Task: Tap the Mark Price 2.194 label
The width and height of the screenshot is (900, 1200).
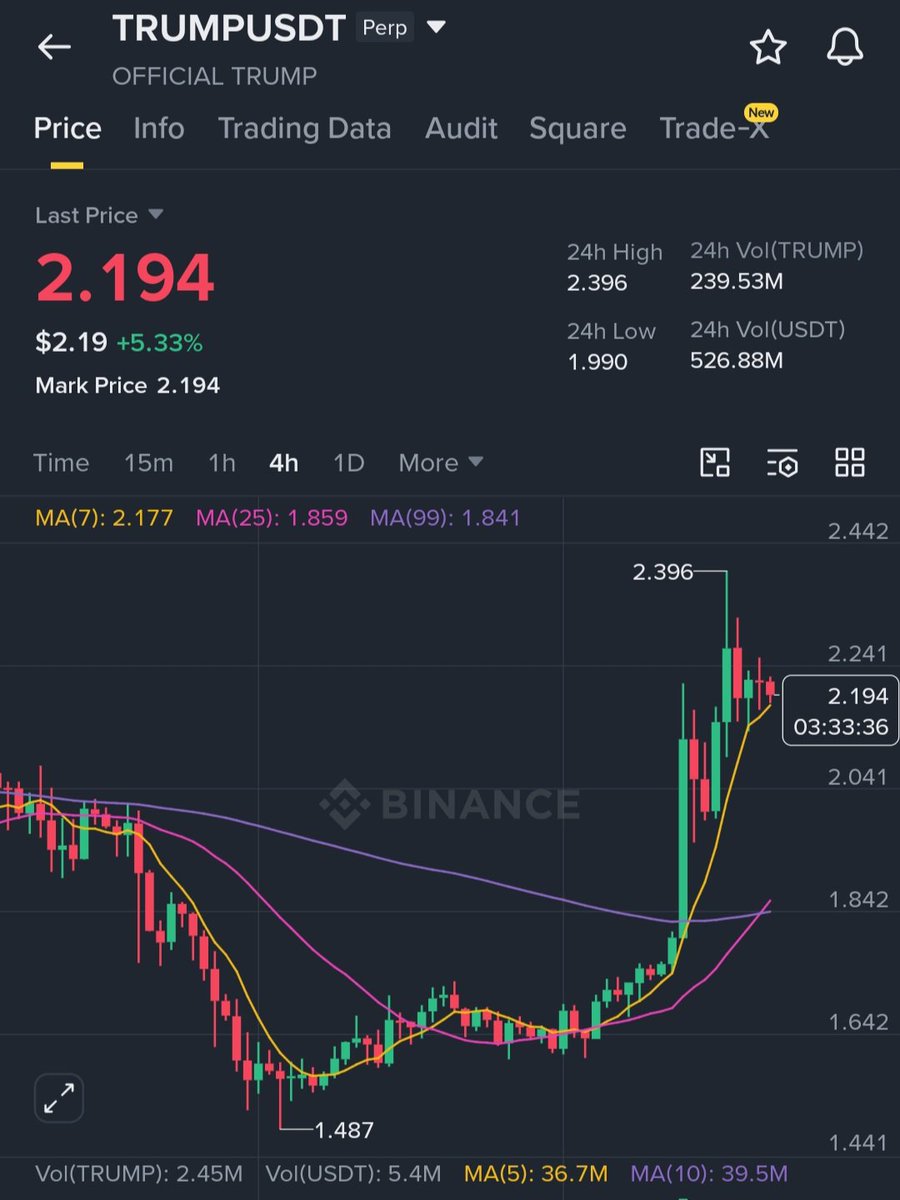Action: (127, 385)
